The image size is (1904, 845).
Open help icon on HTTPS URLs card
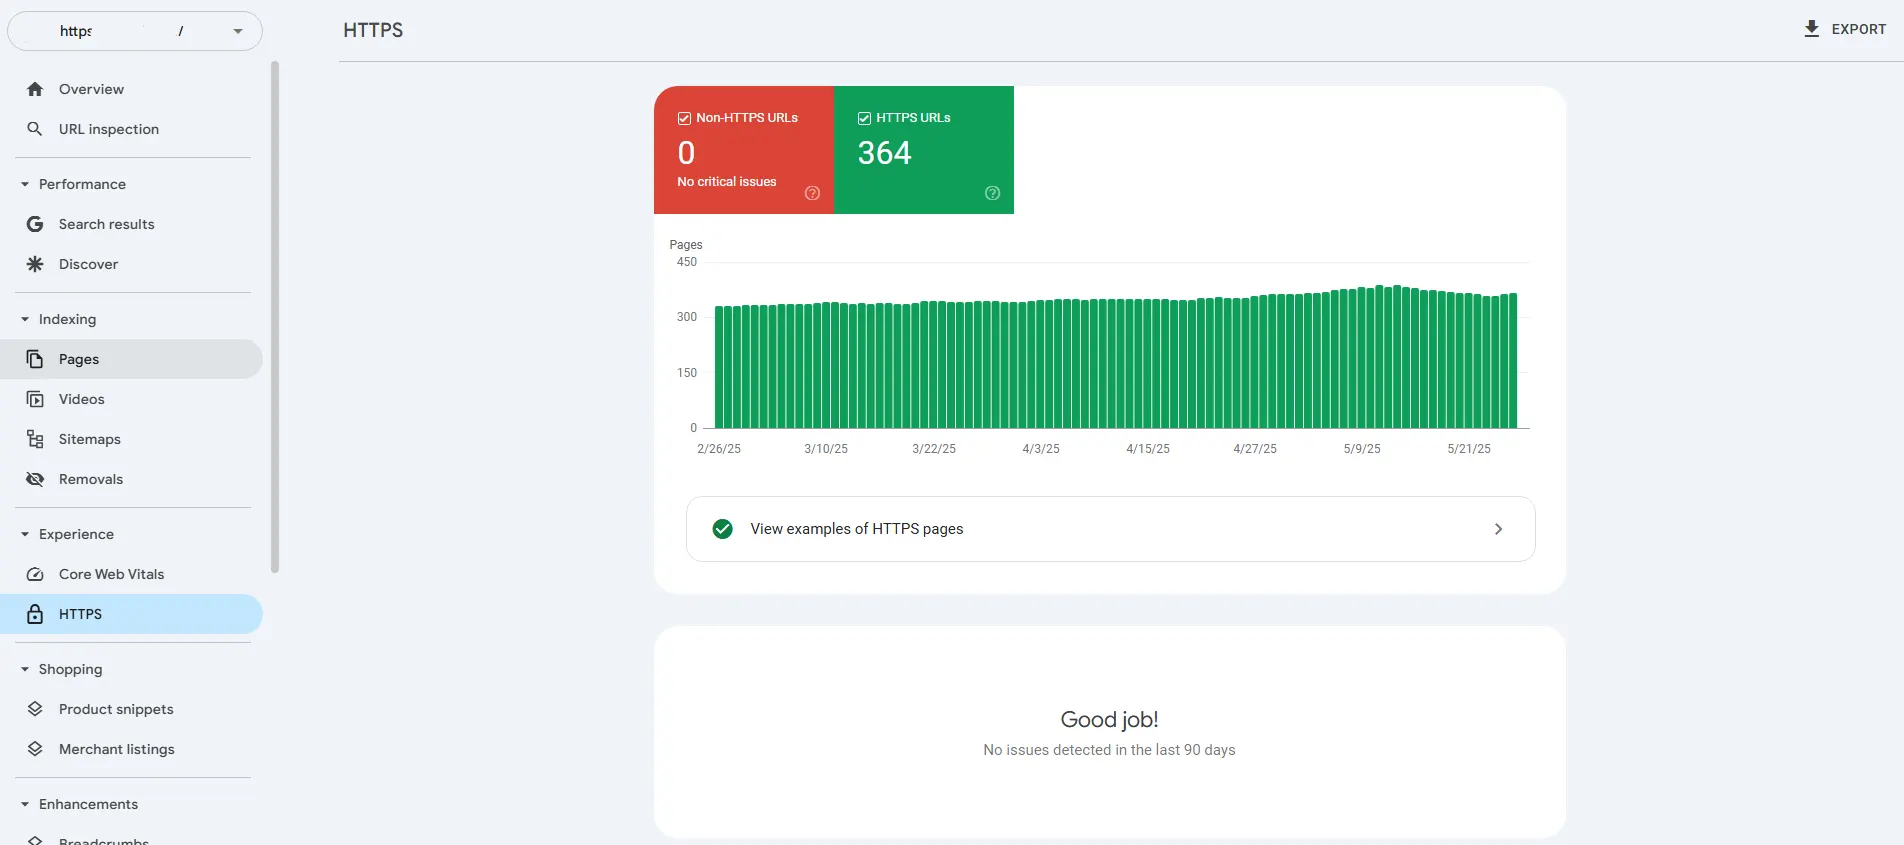pyautogui.click(x=992, y=193)
